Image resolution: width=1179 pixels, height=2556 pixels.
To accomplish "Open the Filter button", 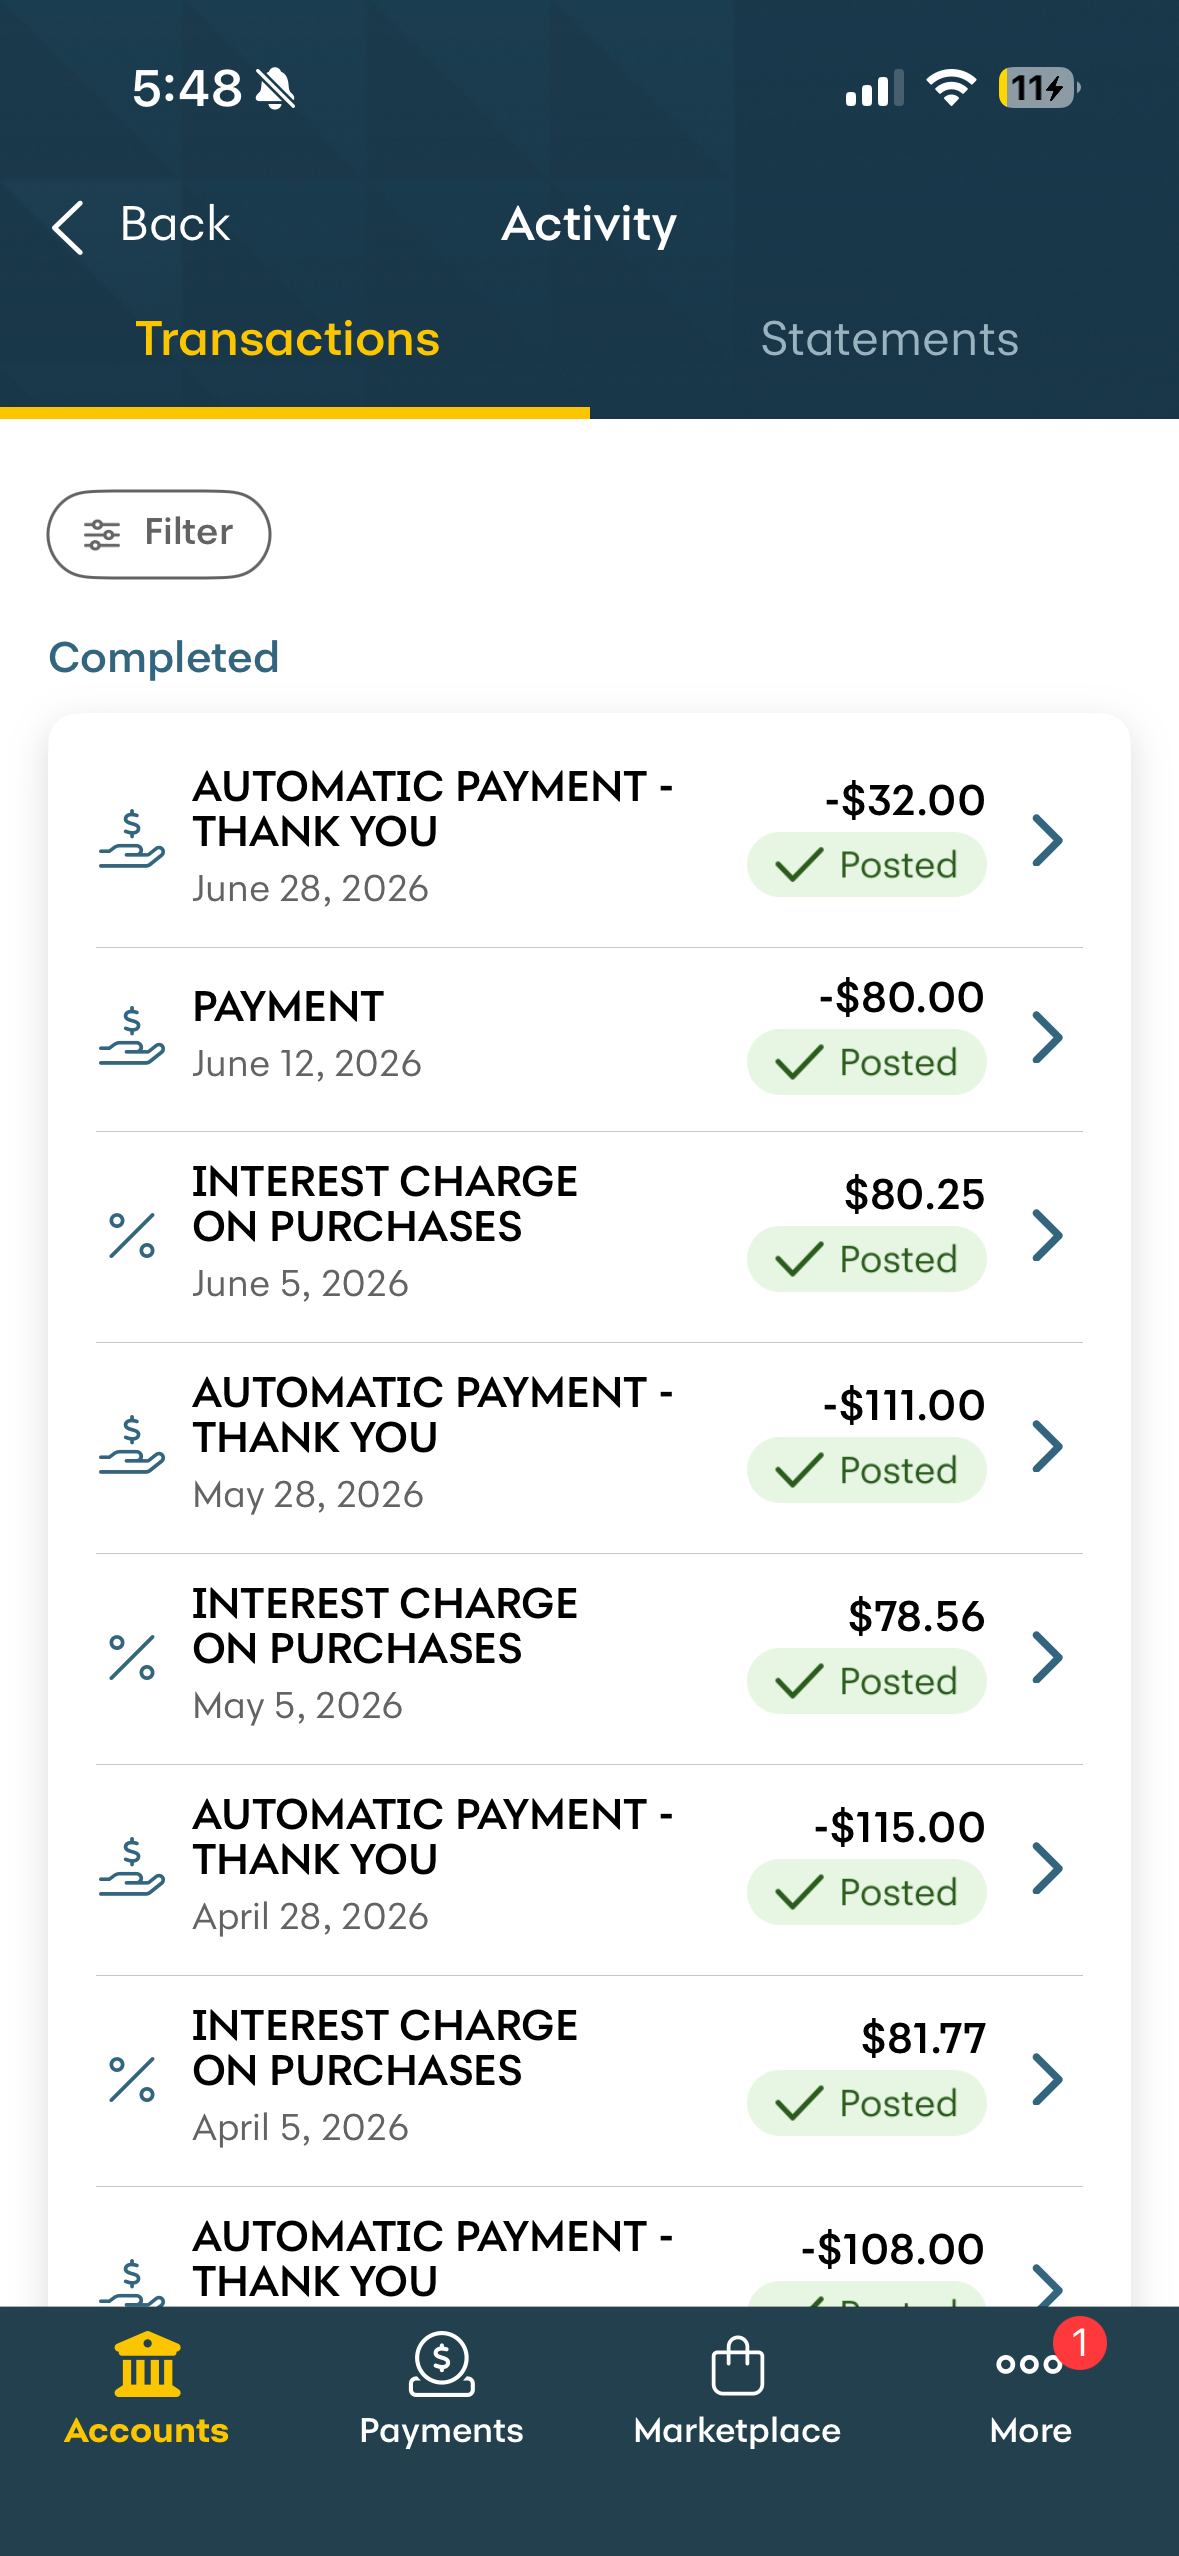I will [x=159, y=534].
